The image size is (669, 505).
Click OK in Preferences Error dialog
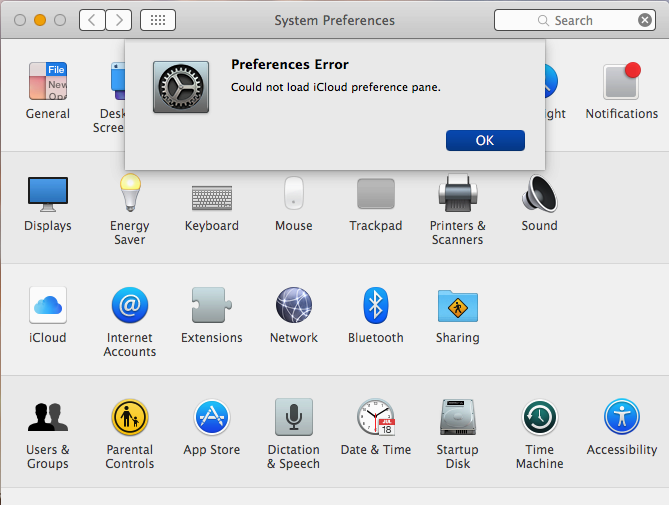coord(485,140)
